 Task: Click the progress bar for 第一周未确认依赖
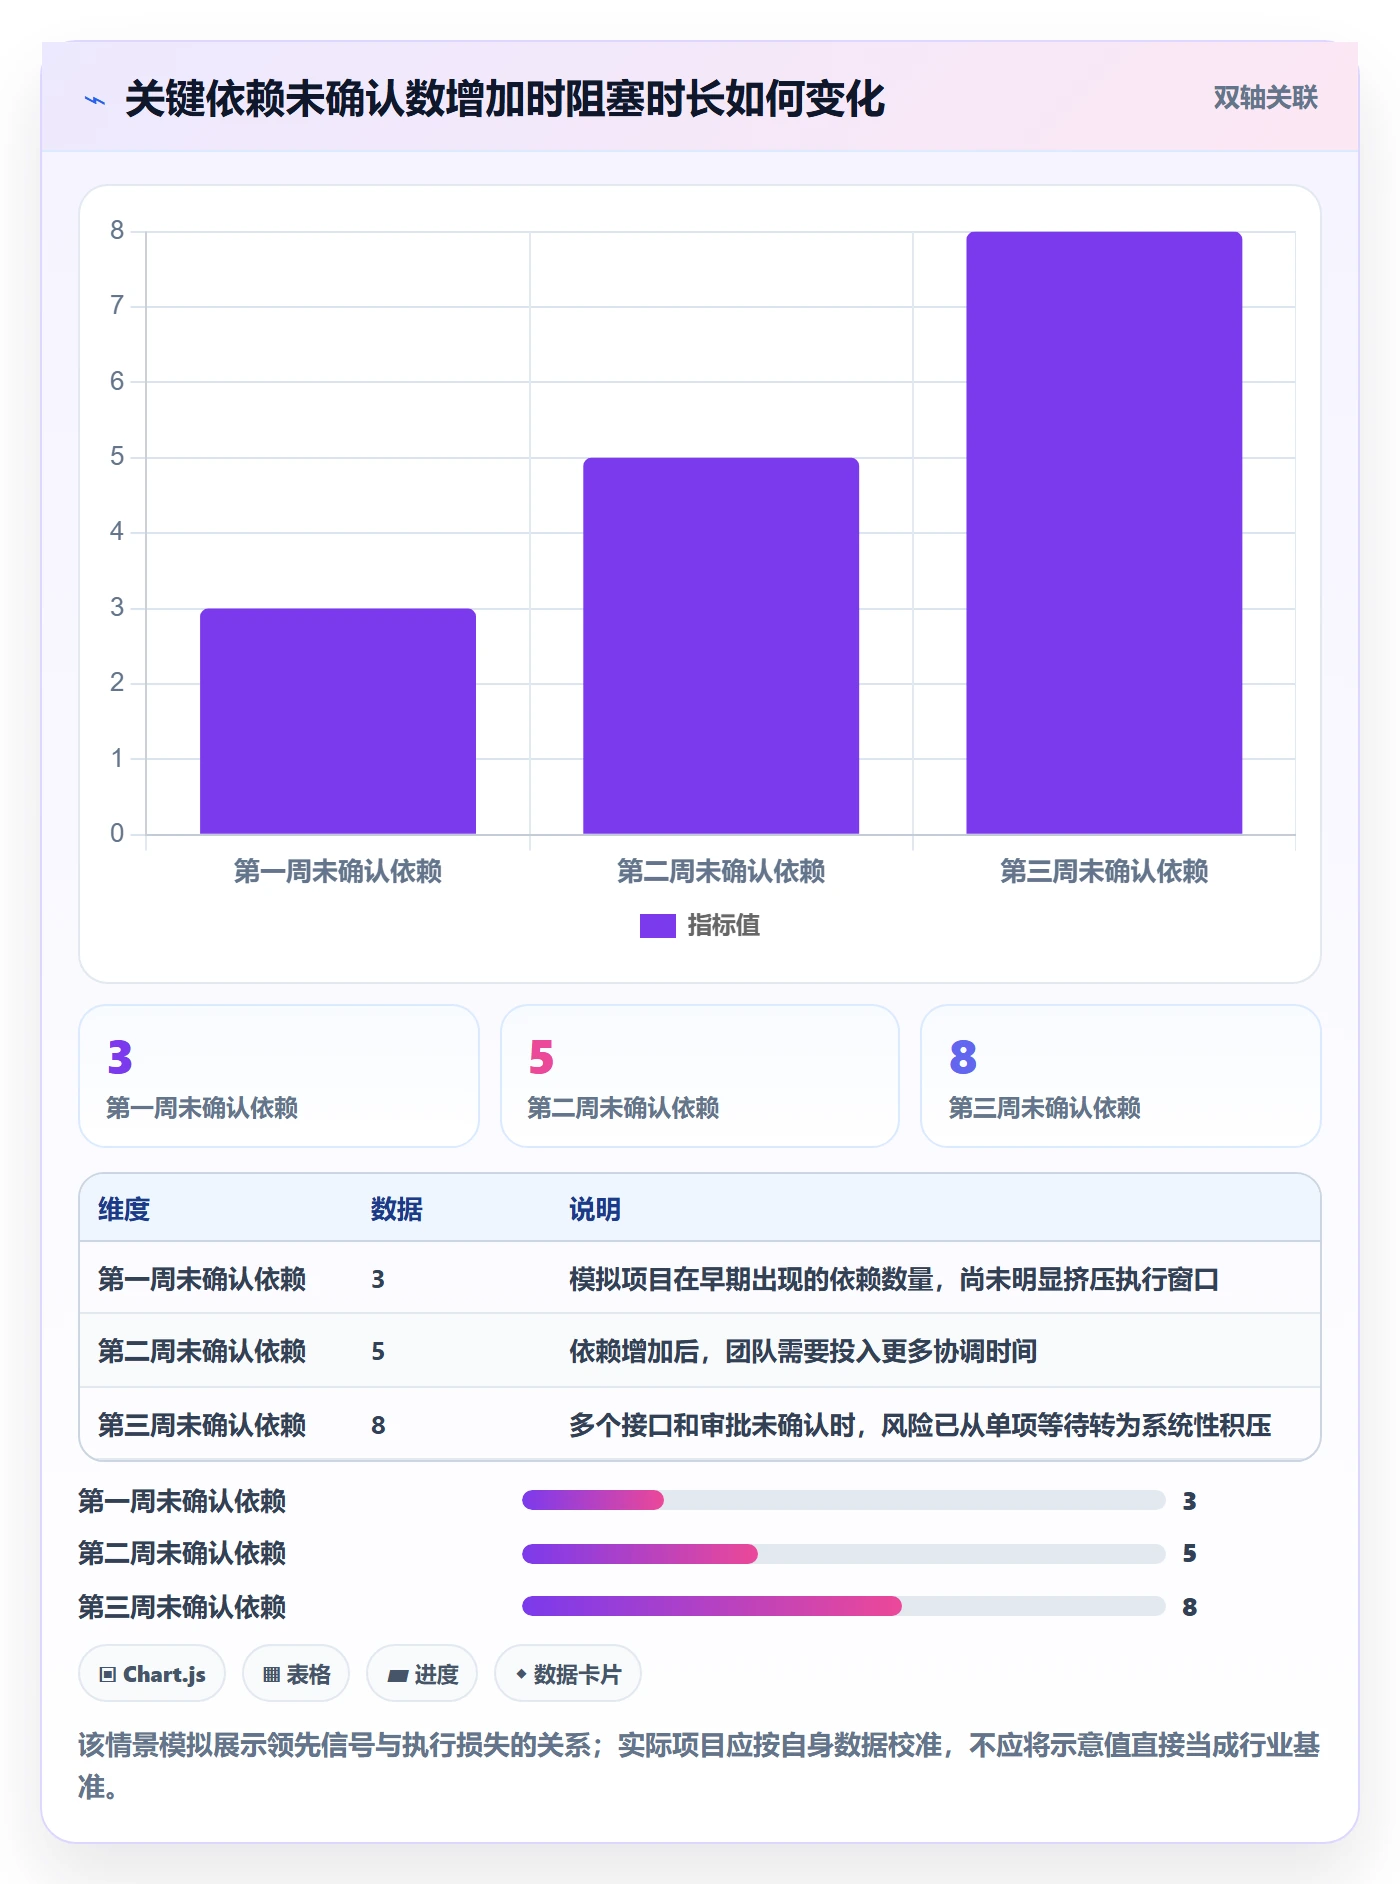(844, 1500)
